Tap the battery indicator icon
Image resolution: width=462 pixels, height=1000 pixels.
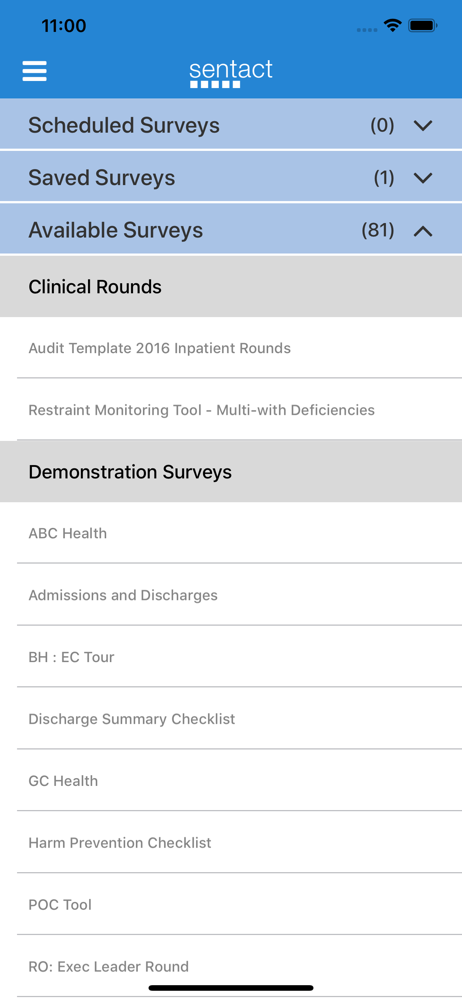422,26
